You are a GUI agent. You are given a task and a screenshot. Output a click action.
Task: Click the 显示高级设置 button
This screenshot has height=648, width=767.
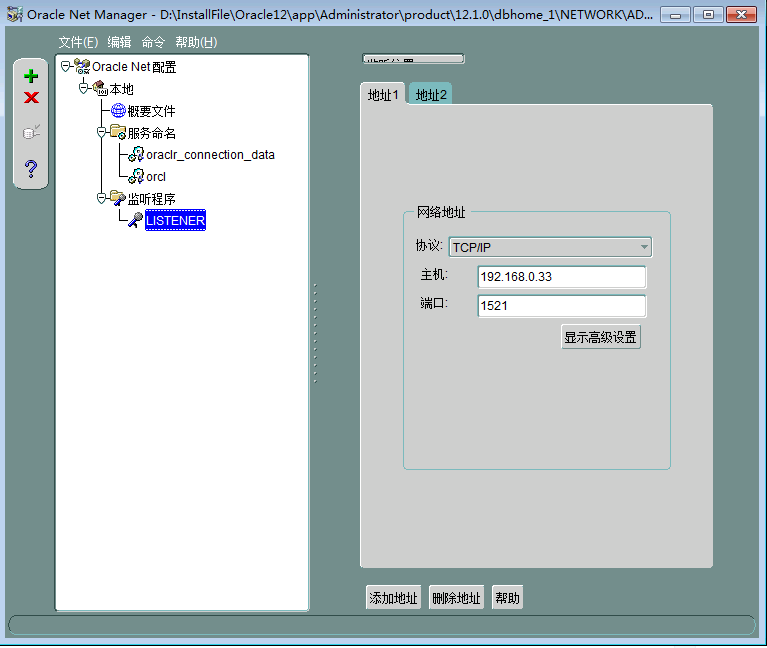[x=601, y=337]
